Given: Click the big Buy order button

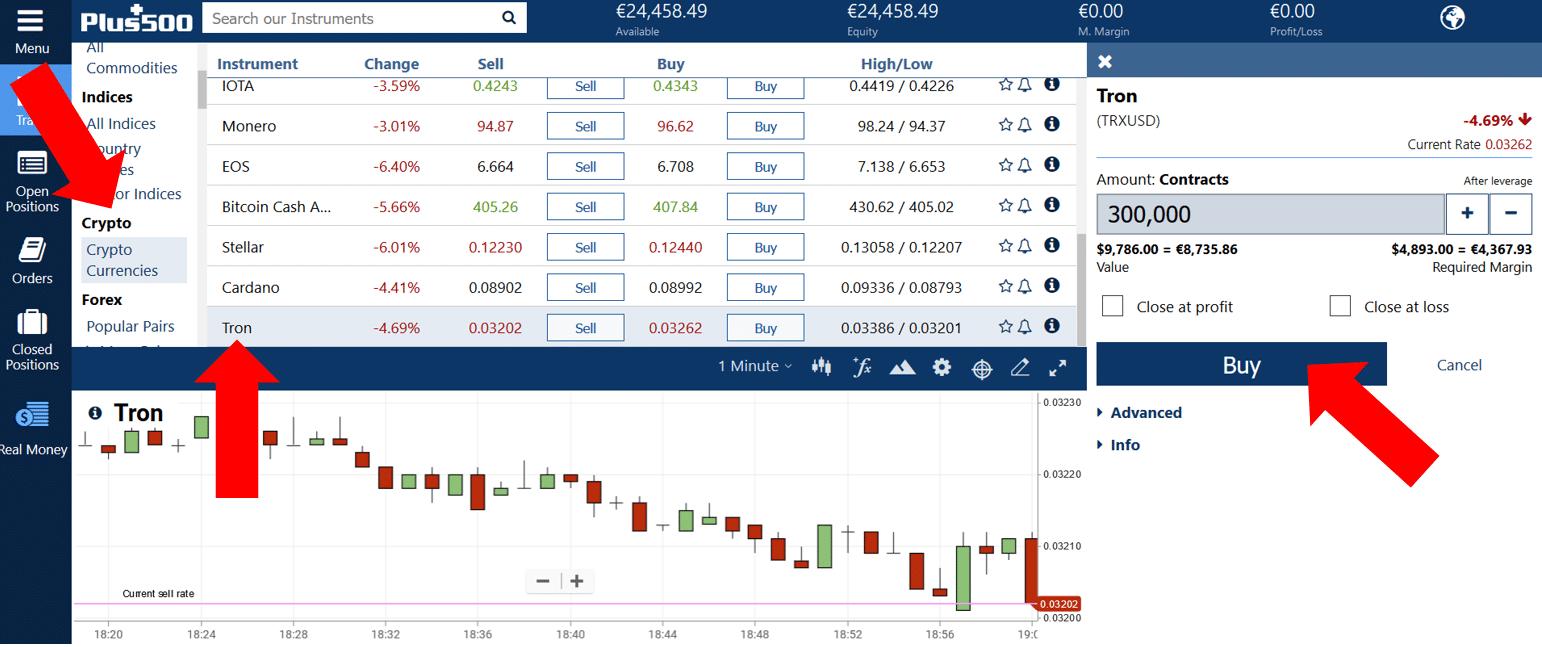Looking at the screenshot, I should (x=1241, y=365).
